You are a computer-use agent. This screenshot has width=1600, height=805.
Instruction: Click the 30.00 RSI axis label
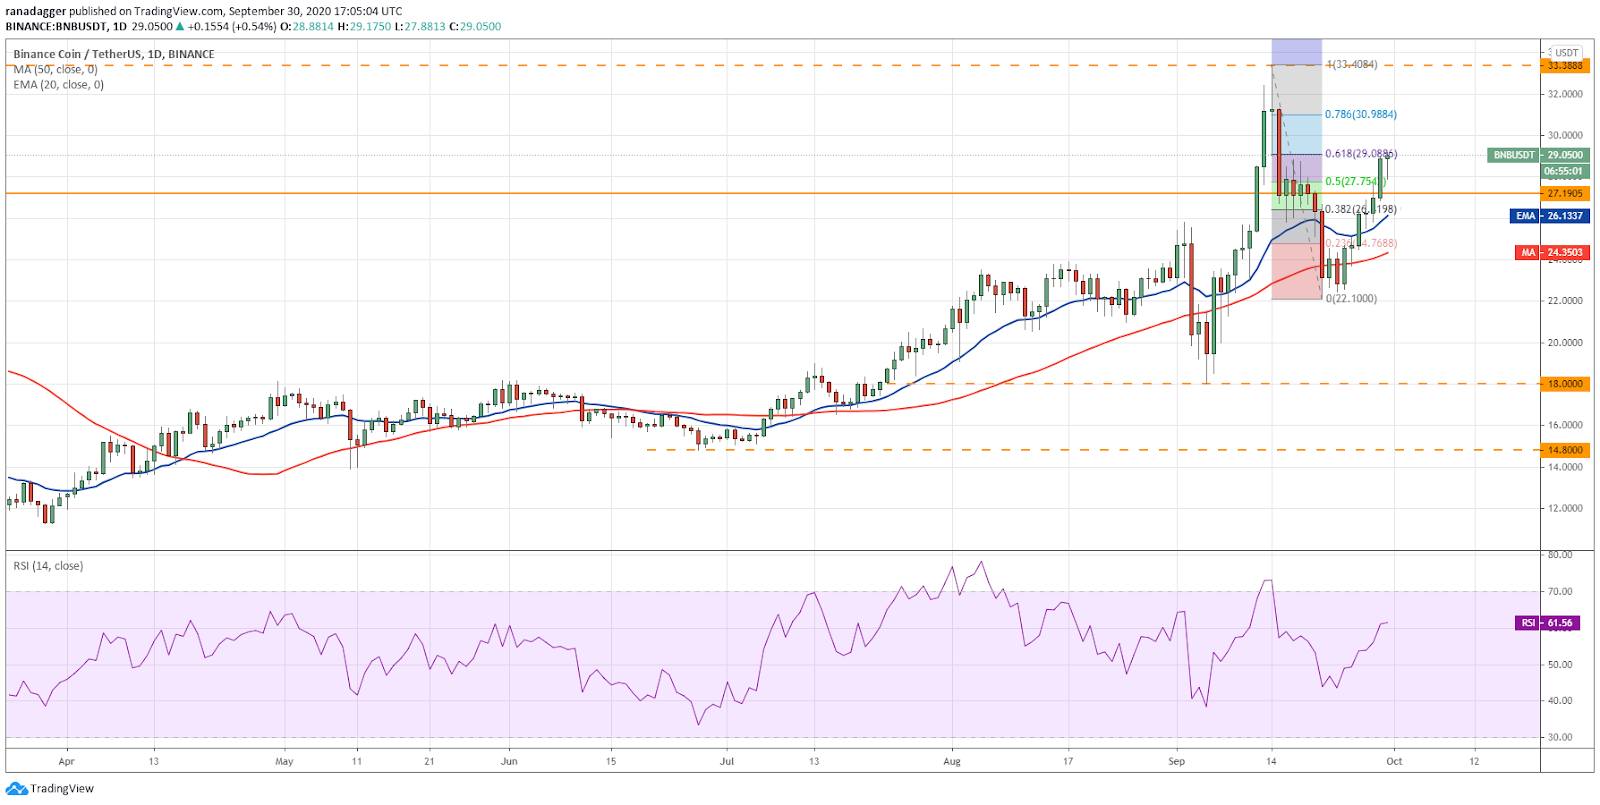[1560, 737]
